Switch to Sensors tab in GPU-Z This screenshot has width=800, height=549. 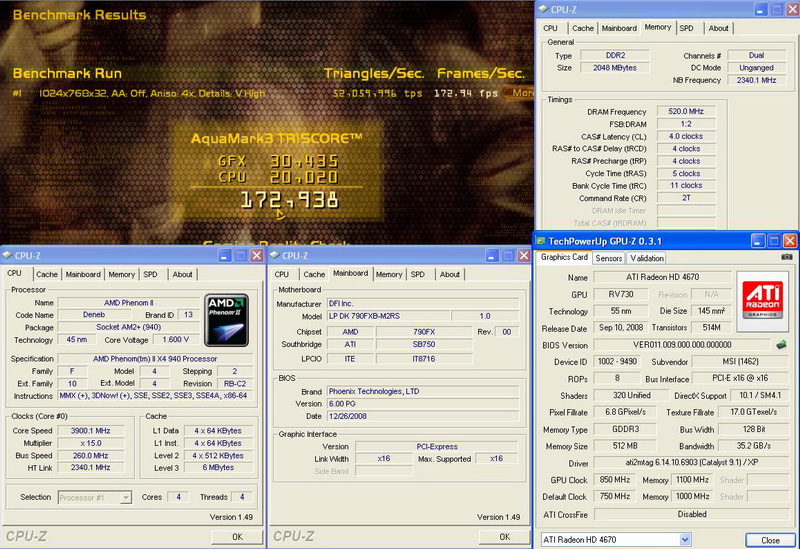coord(609,258)
